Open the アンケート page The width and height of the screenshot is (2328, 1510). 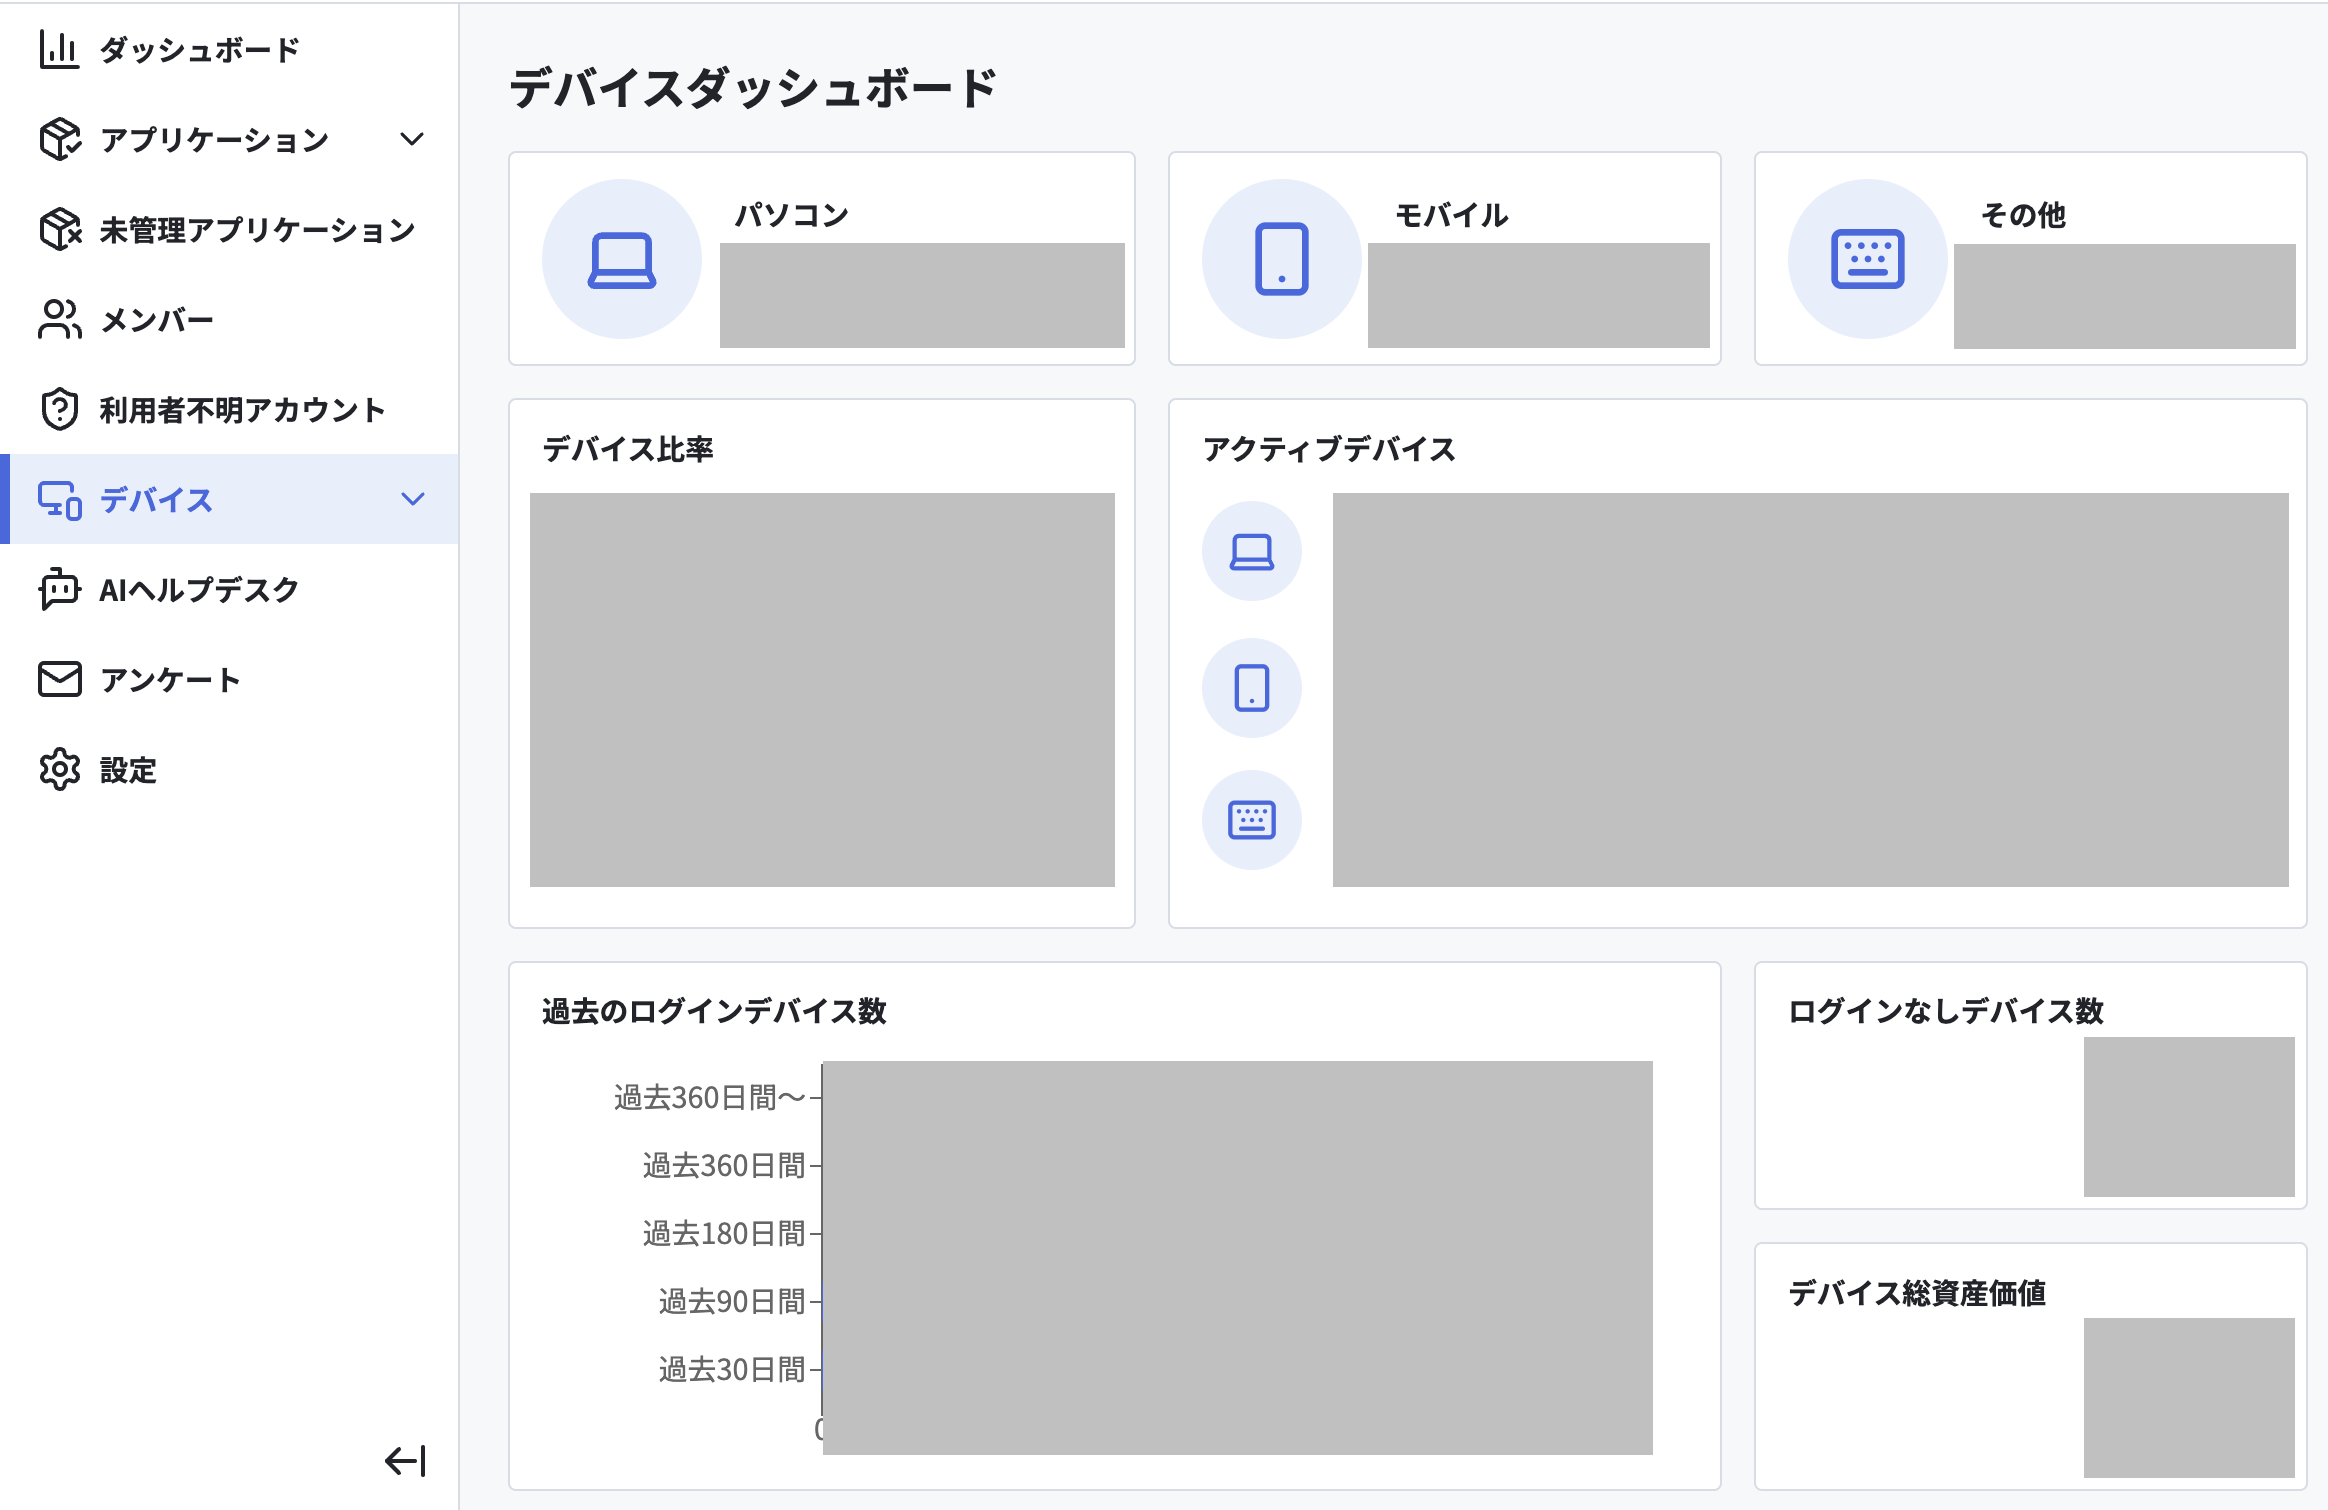[x=230, y=679]
